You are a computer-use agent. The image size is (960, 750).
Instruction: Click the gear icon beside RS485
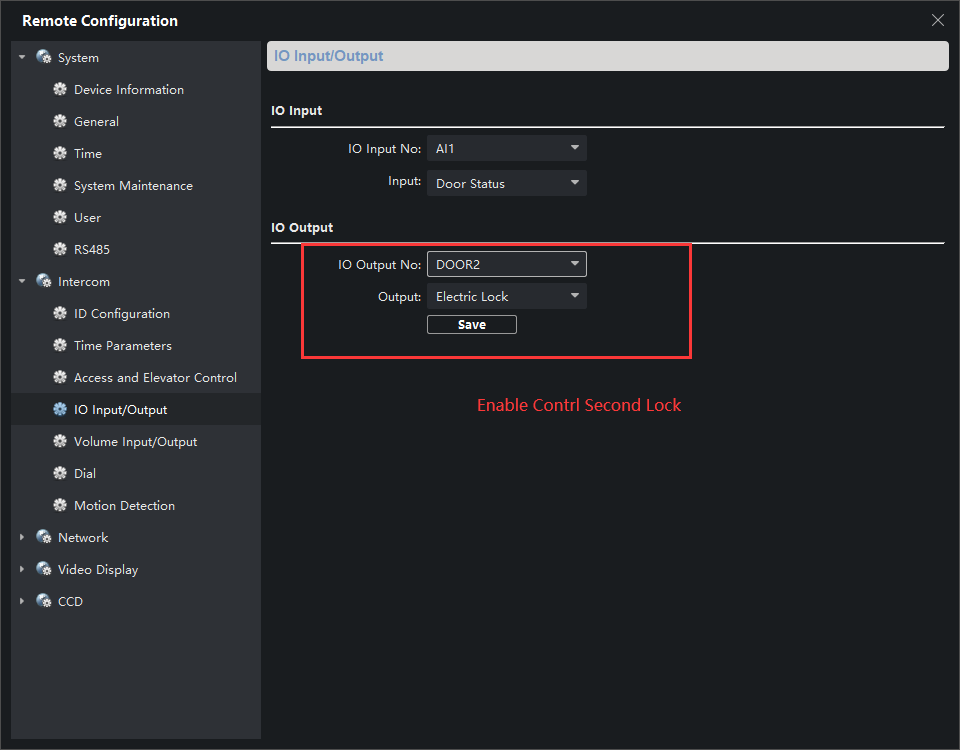tap(60, 249)
